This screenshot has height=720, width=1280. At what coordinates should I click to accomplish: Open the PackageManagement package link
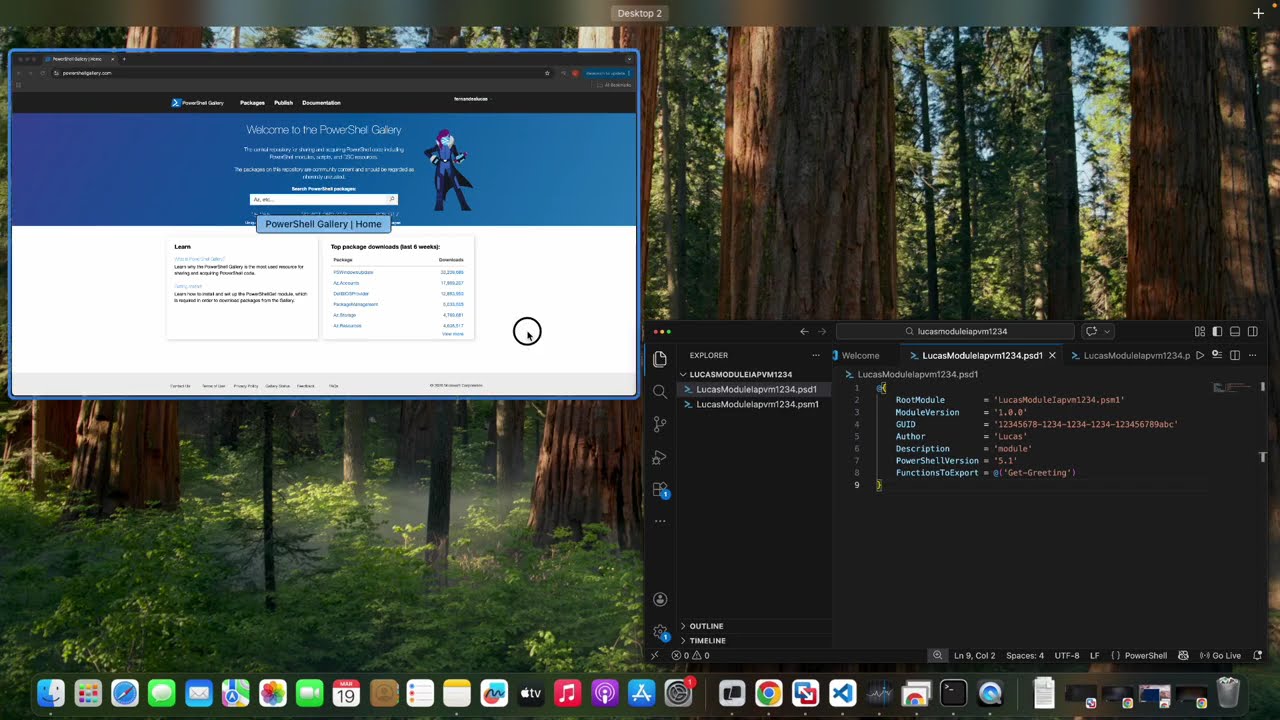[x=355, y=304]
